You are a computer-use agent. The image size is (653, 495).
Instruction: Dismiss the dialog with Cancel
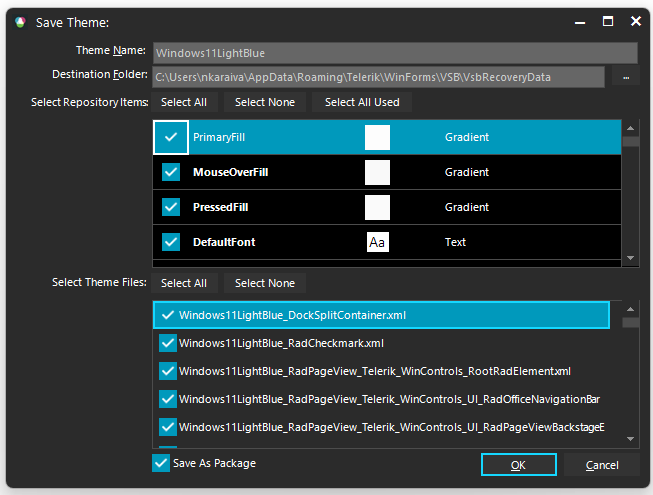602,465
